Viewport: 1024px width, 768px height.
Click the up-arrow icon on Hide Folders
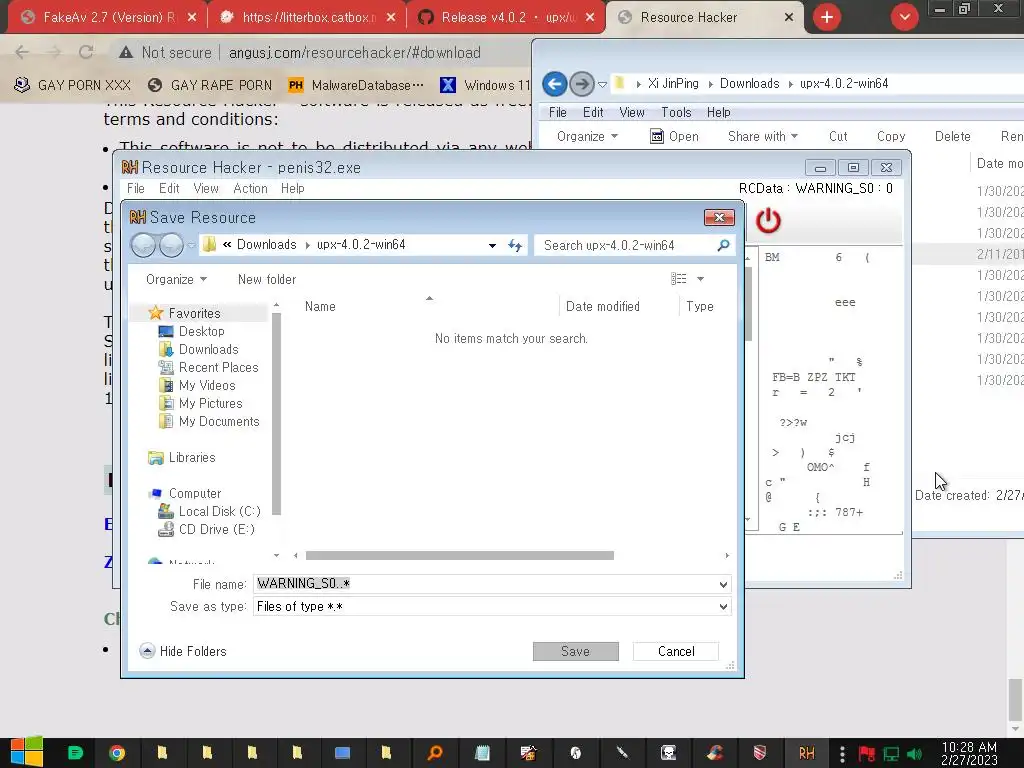147,651
